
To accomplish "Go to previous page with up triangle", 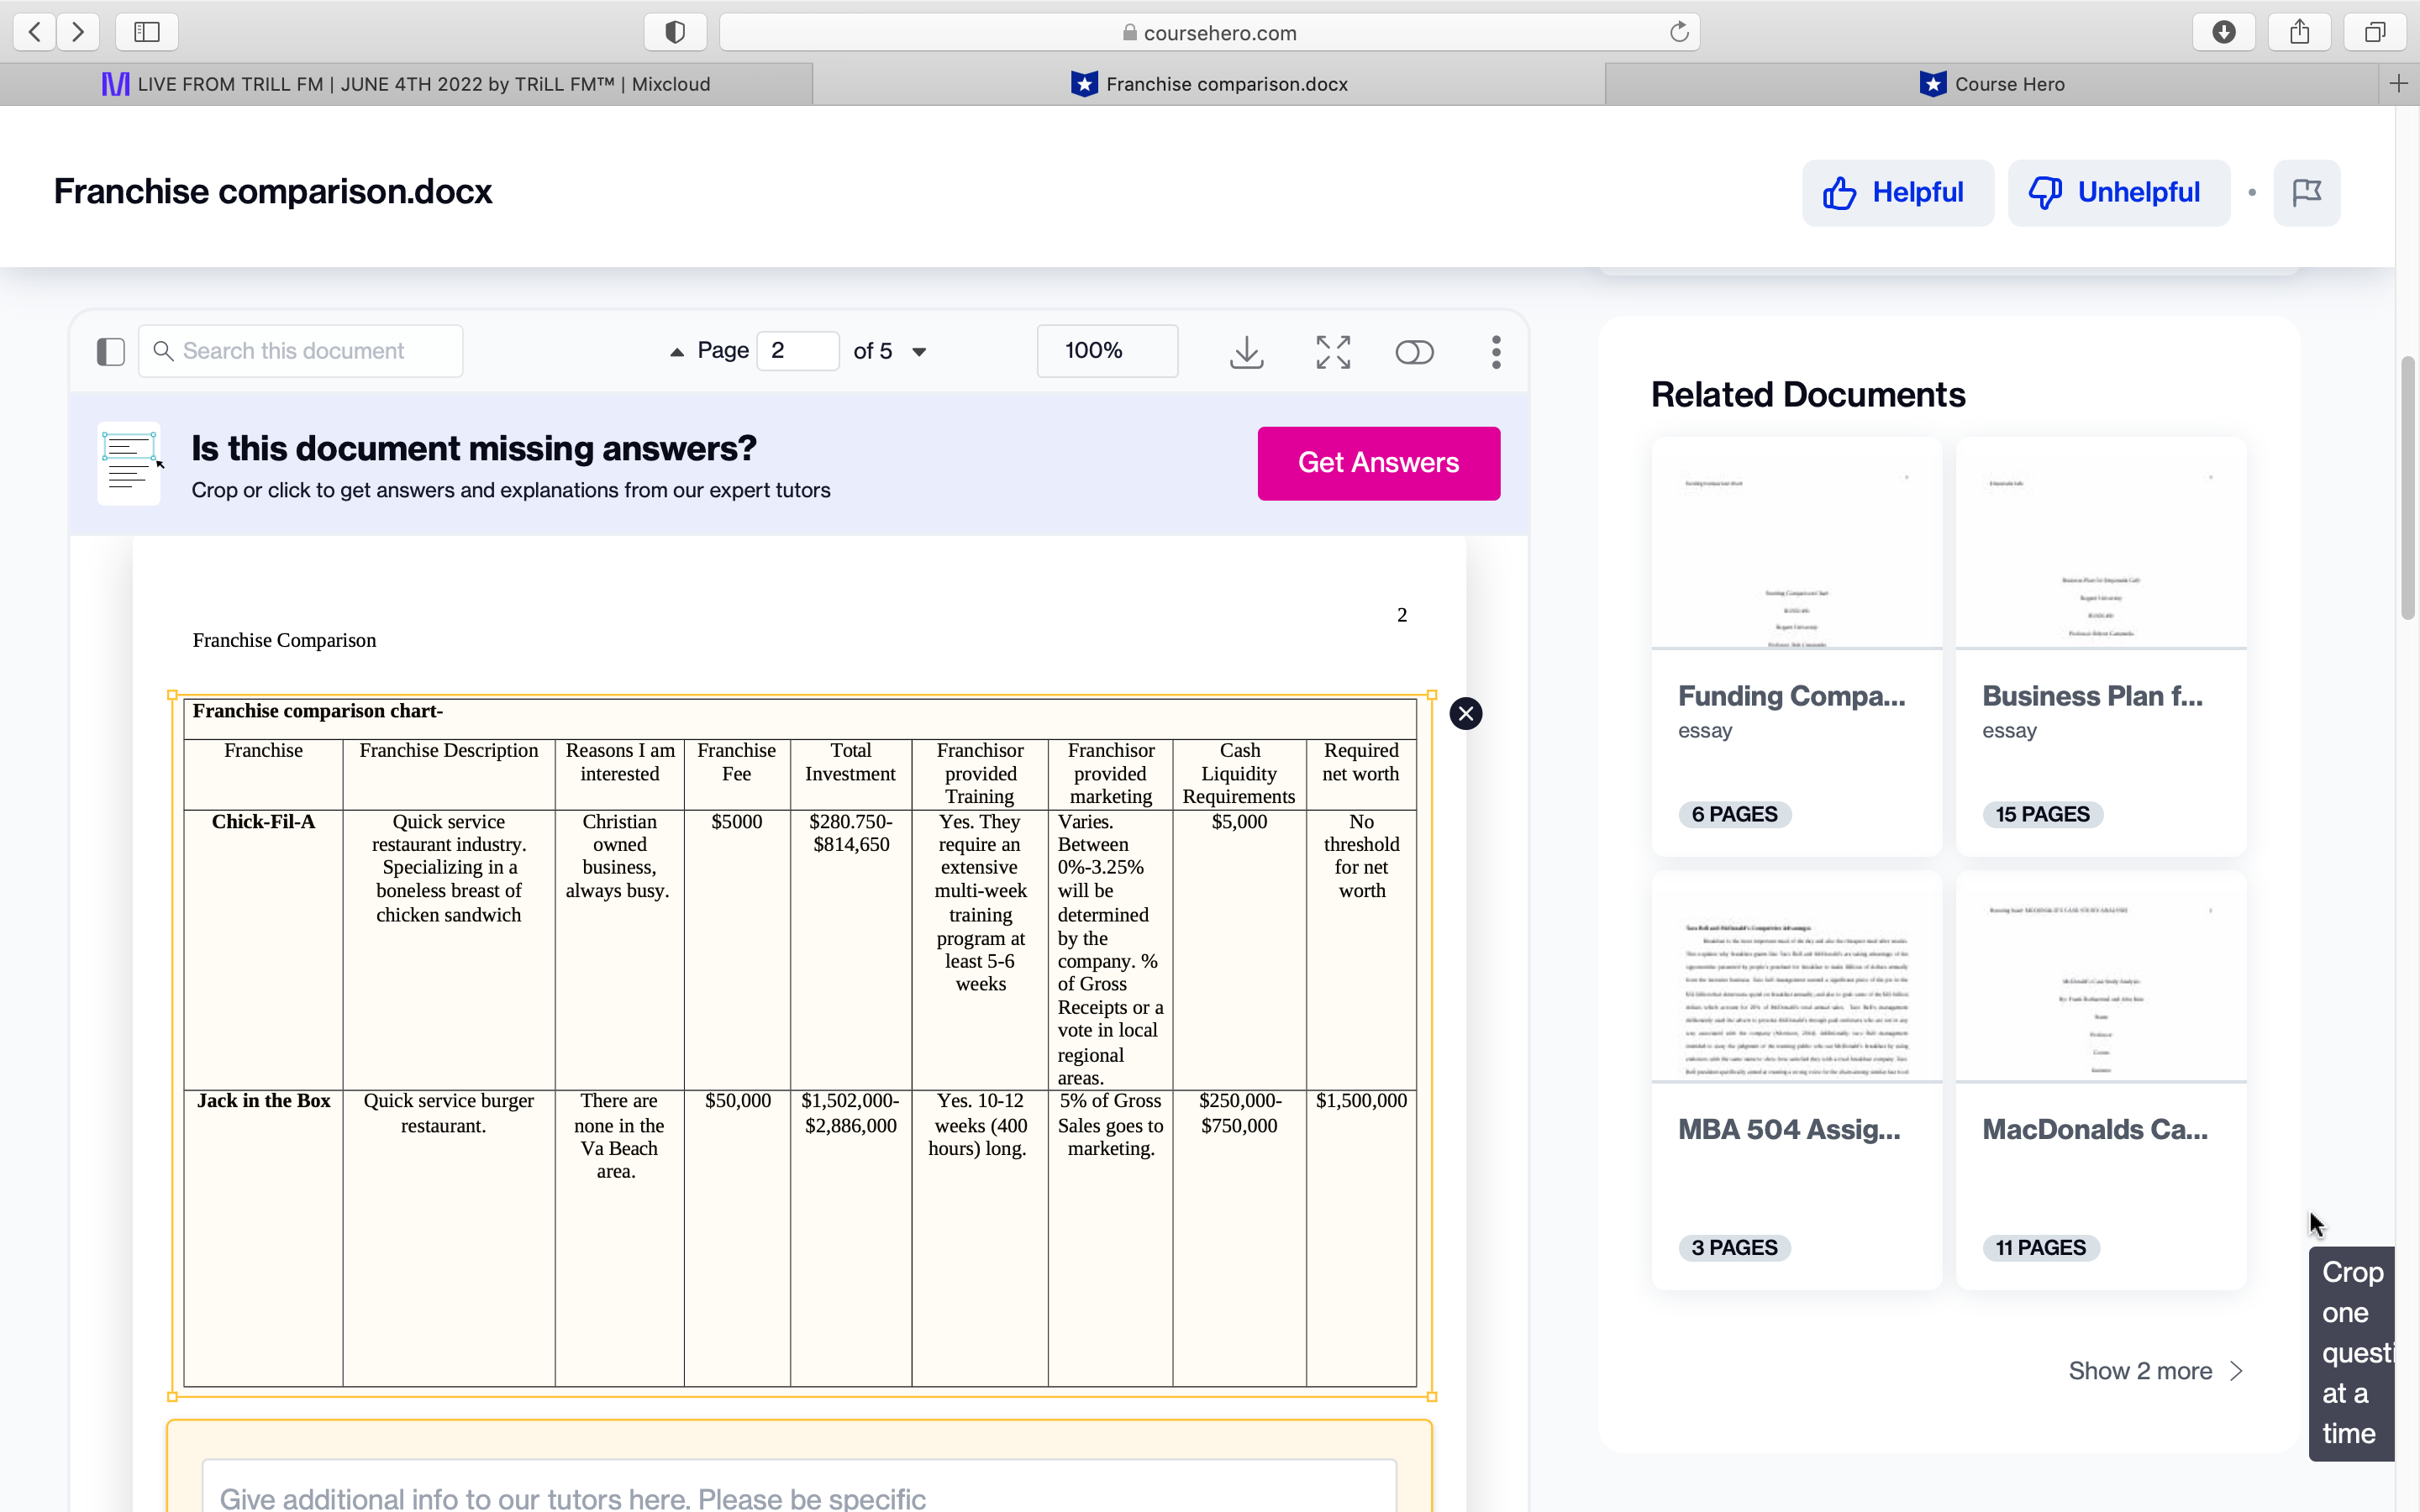I will click(x=677, y=351).
